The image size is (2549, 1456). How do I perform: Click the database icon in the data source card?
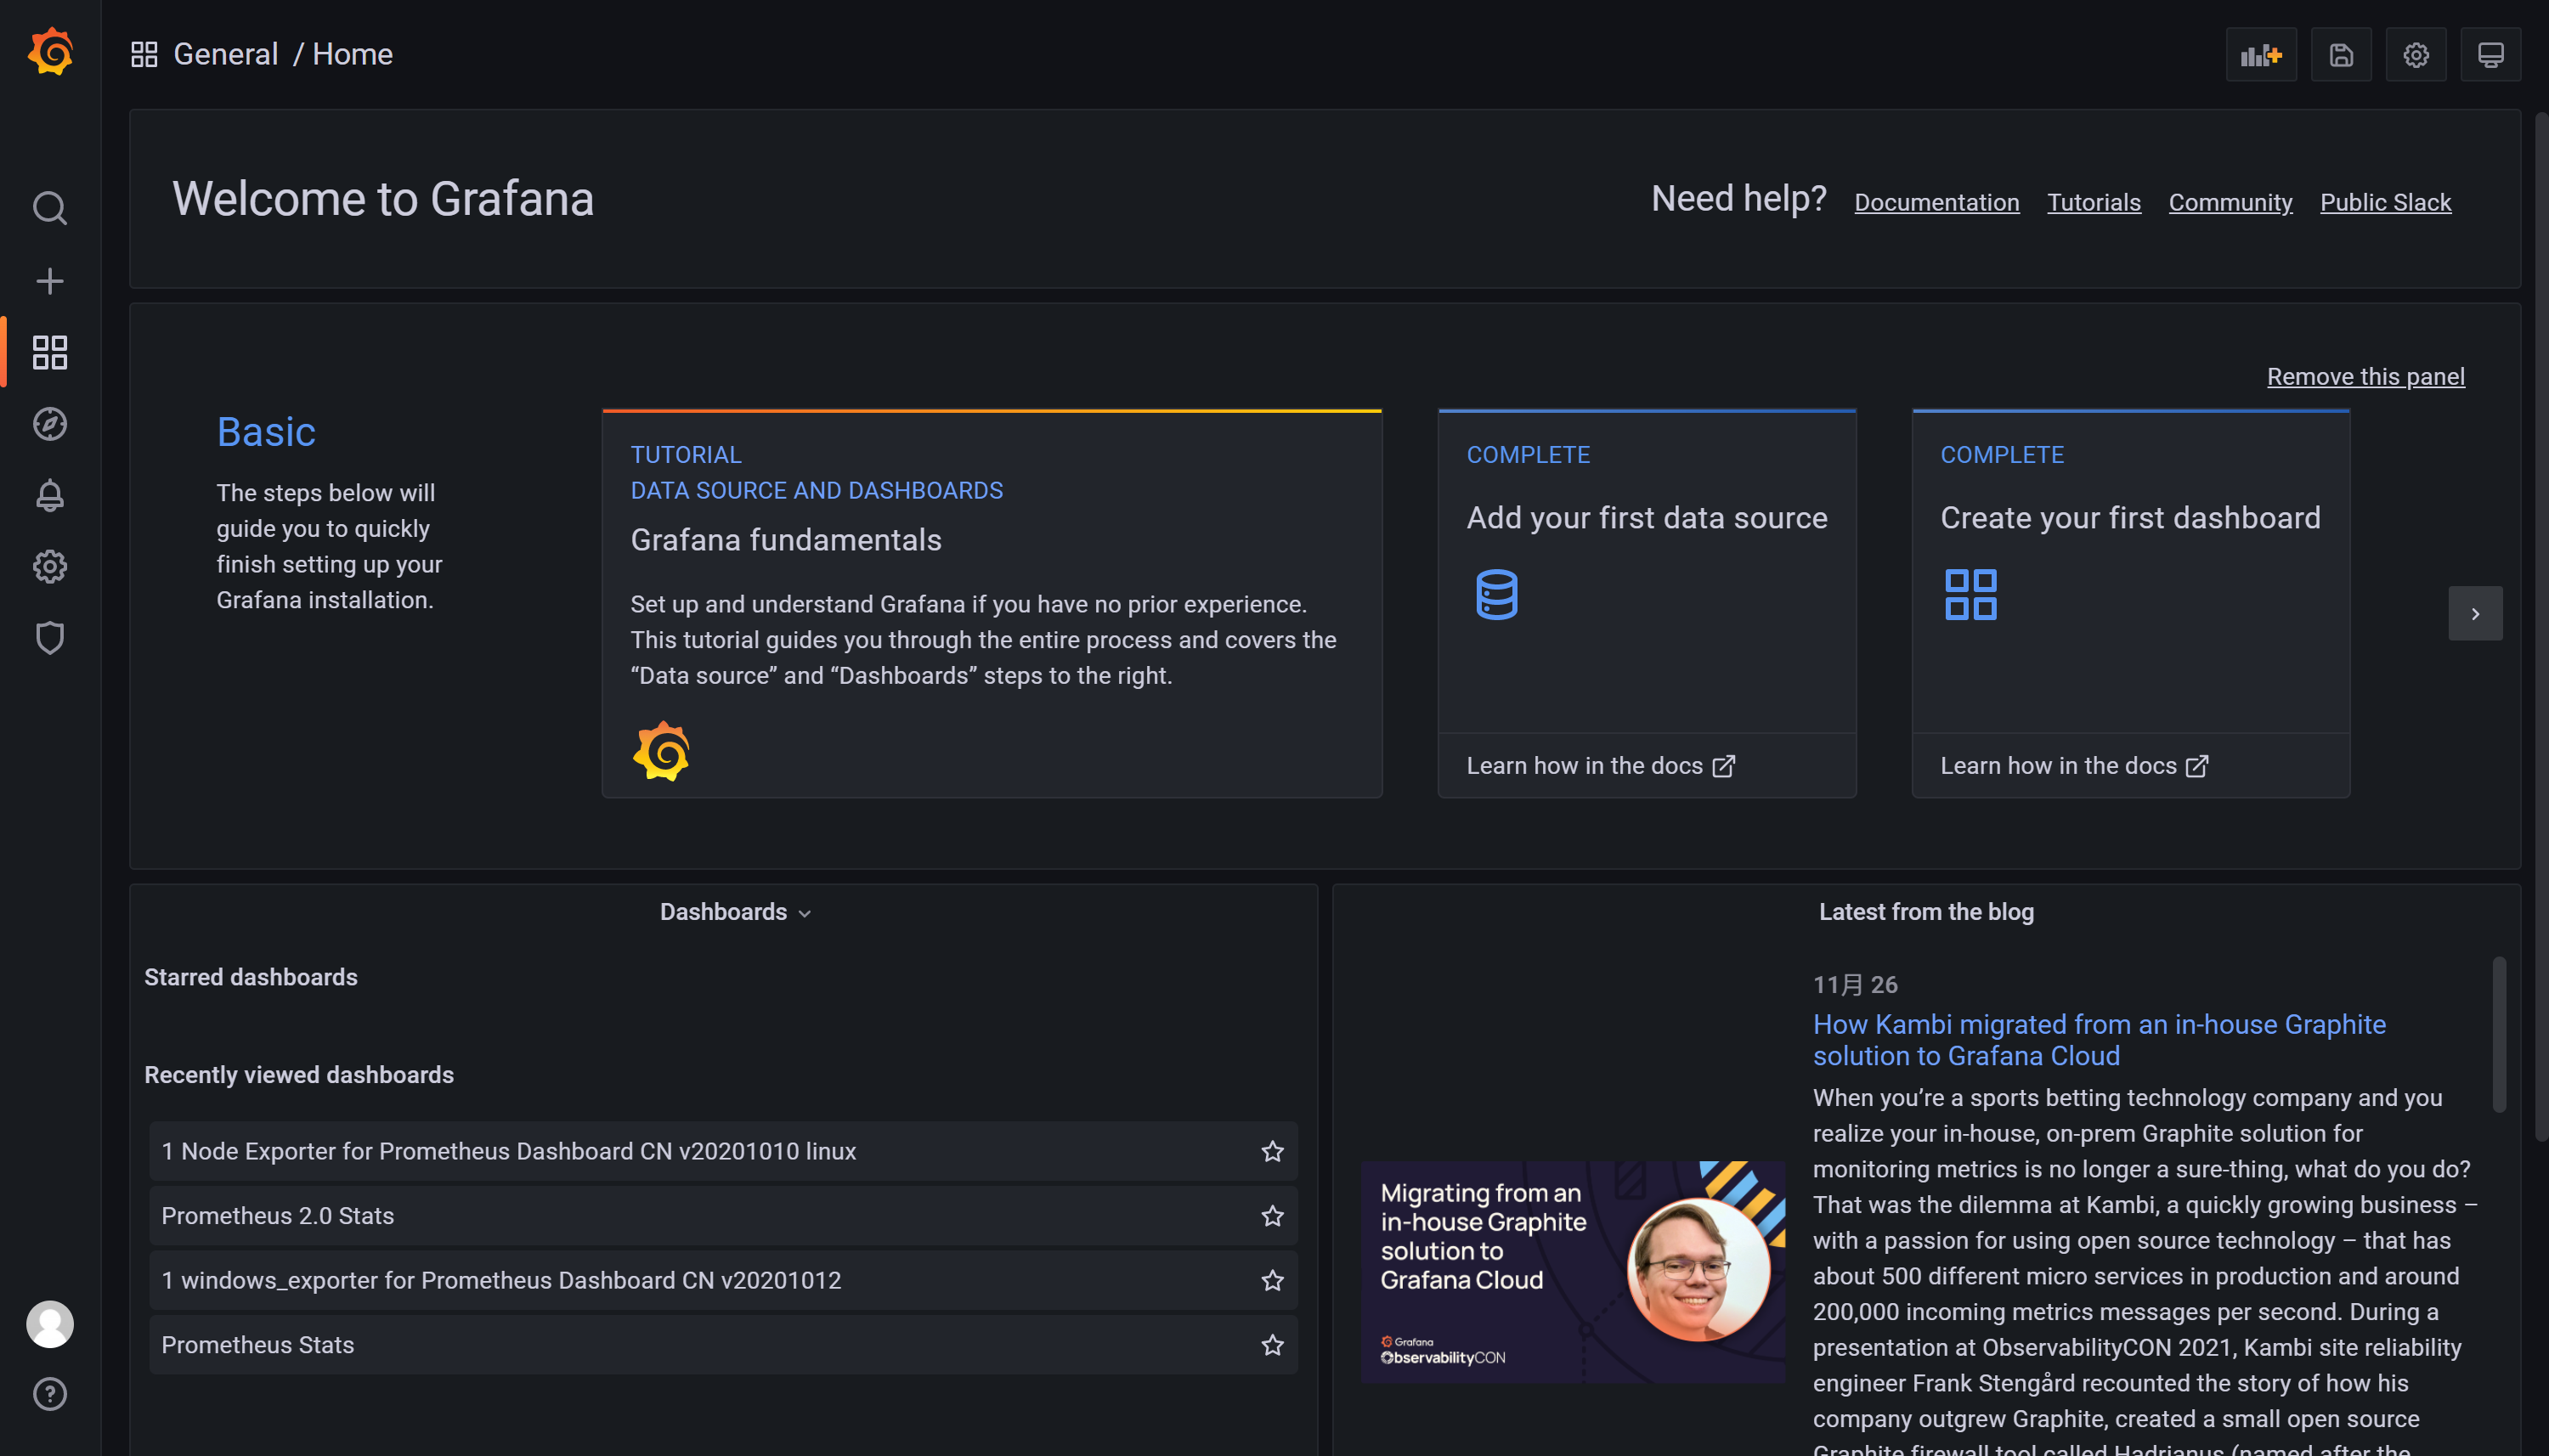(1496, 595)
